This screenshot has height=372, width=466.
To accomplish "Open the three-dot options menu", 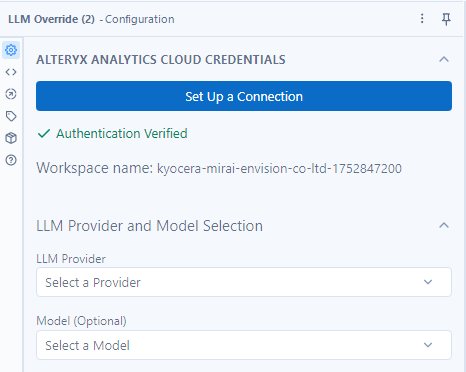I will 422,19.
